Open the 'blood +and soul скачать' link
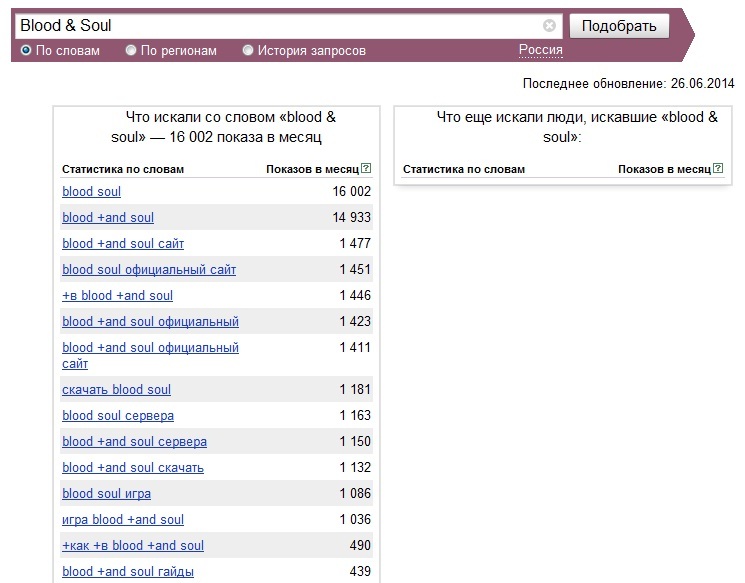The width and height of the screenshot is (745, 583). point(133,468)
